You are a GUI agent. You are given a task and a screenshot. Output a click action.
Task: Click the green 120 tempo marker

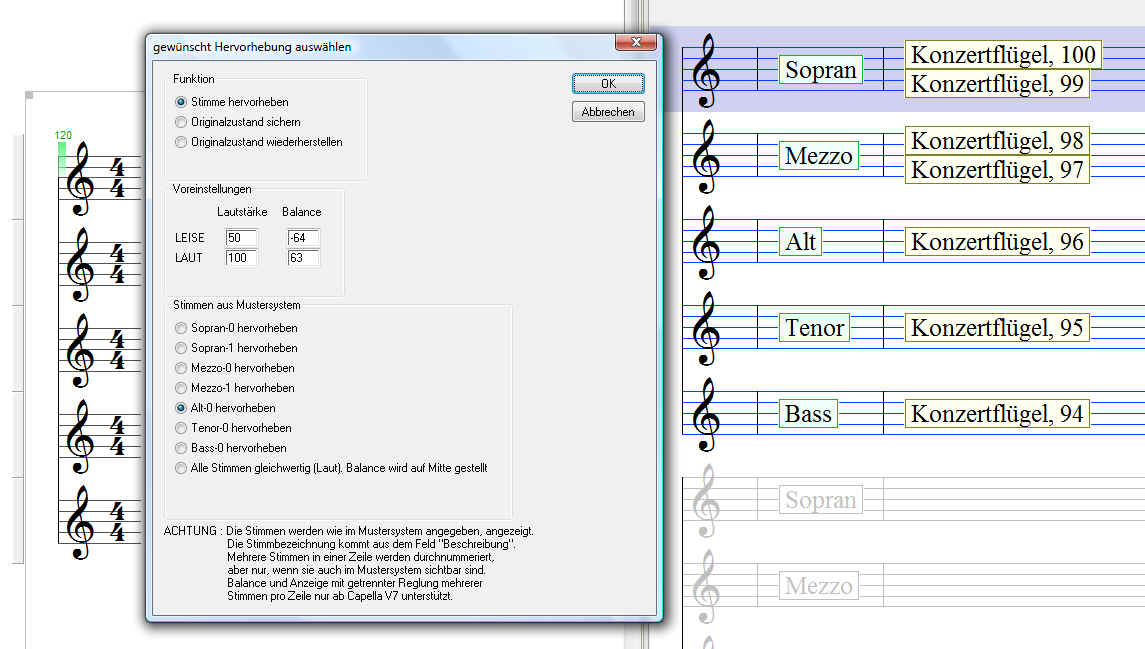coord(64,135)
